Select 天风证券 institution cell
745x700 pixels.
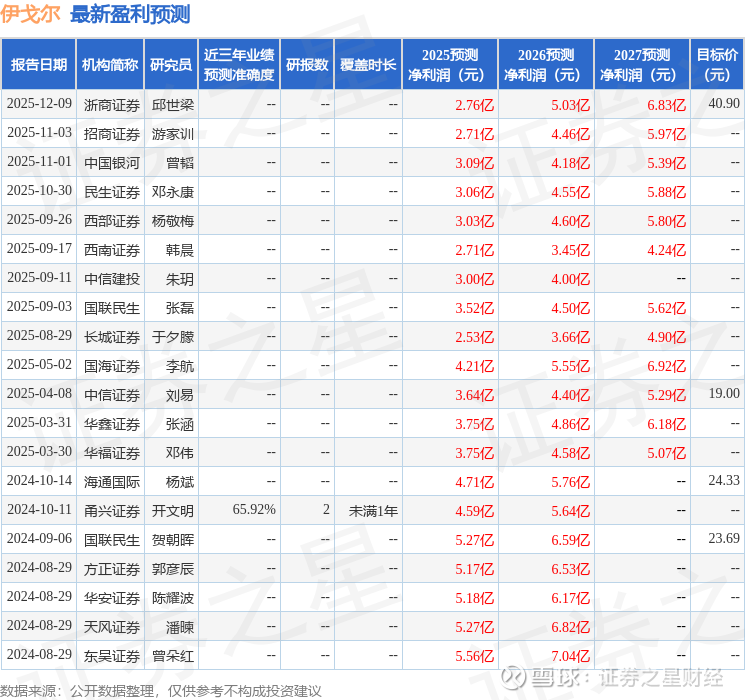(x=112, y=626)
